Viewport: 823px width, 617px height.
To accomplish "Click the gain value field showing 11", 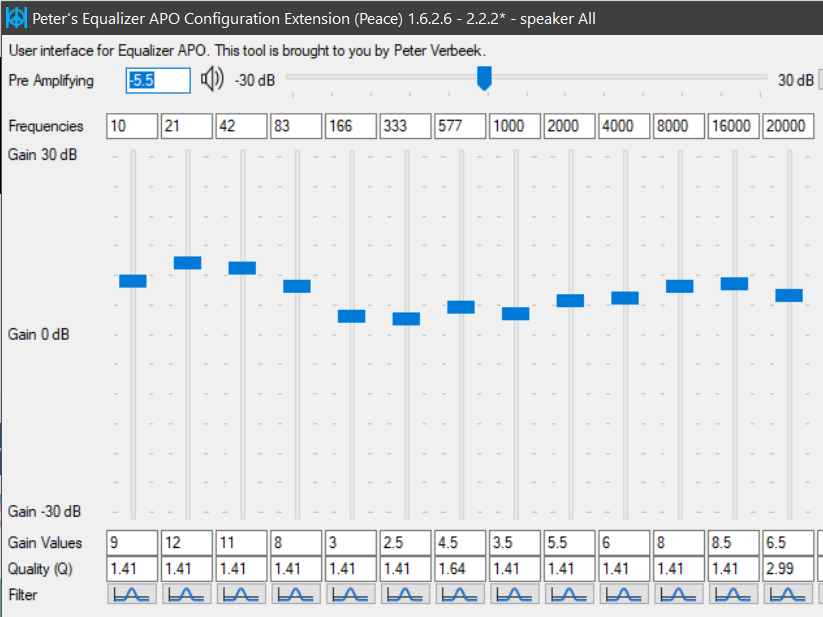I will (241, 542).
